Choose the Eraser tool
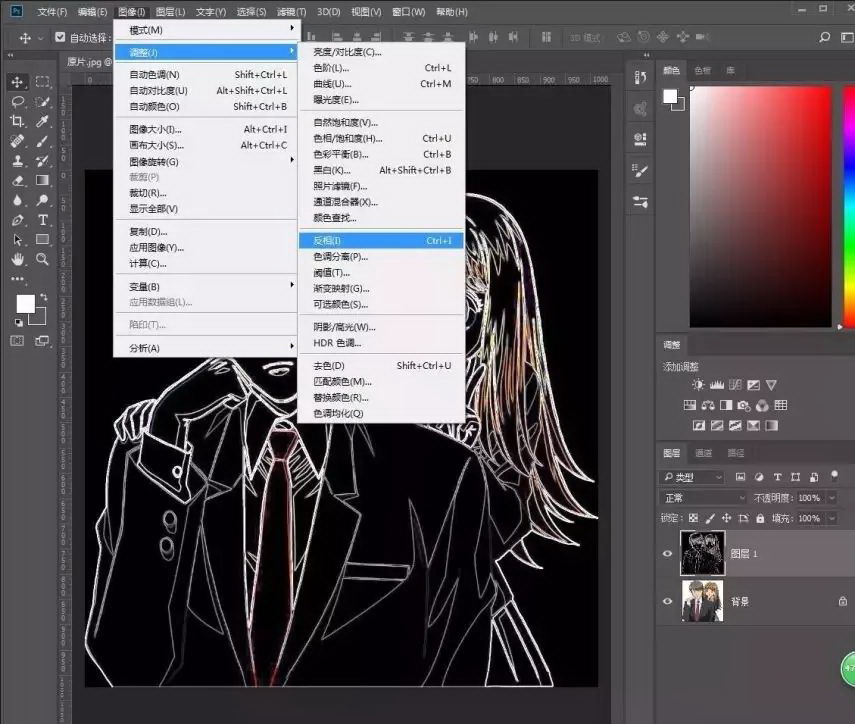 click(17, 181)
